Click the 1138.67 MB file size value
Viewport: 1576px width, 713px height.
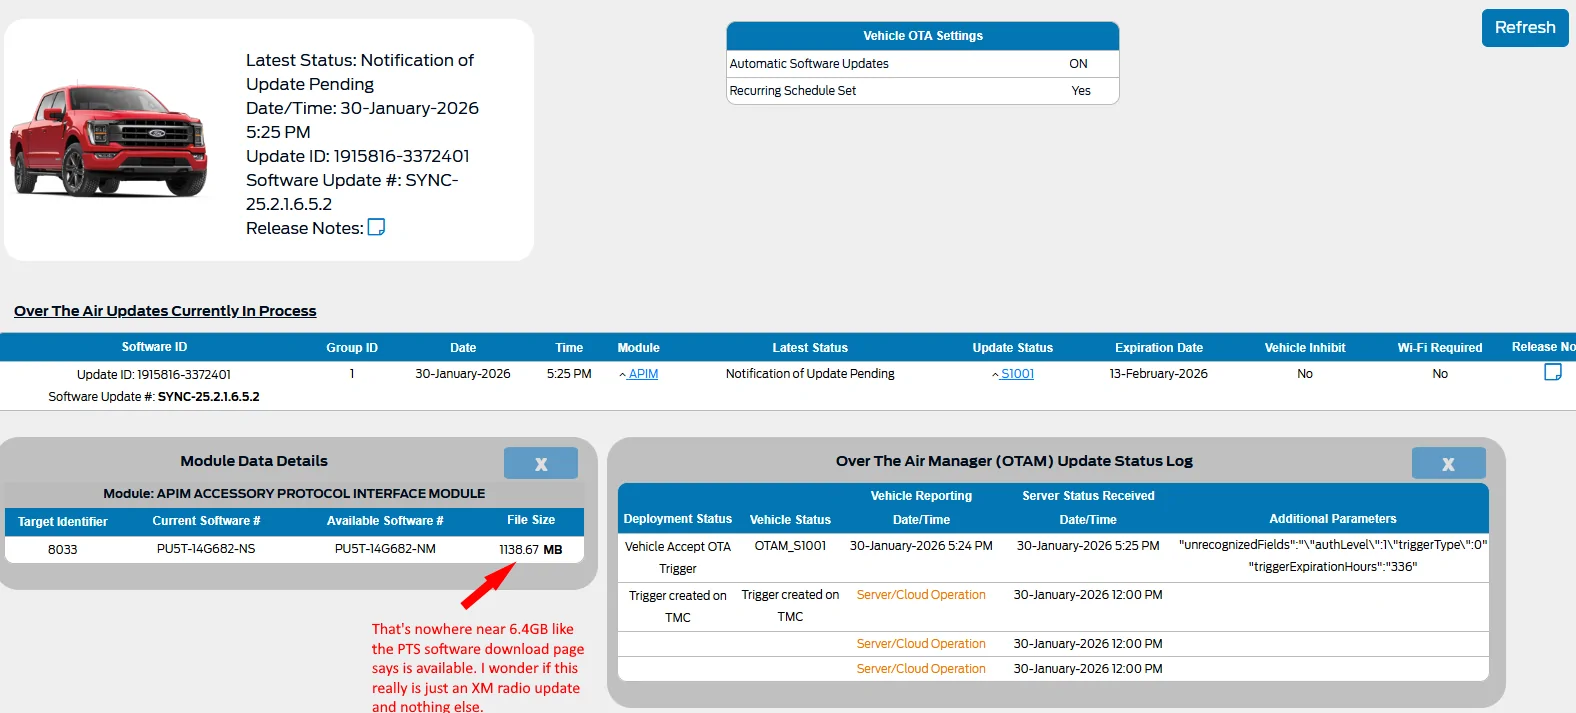(531, 549)
